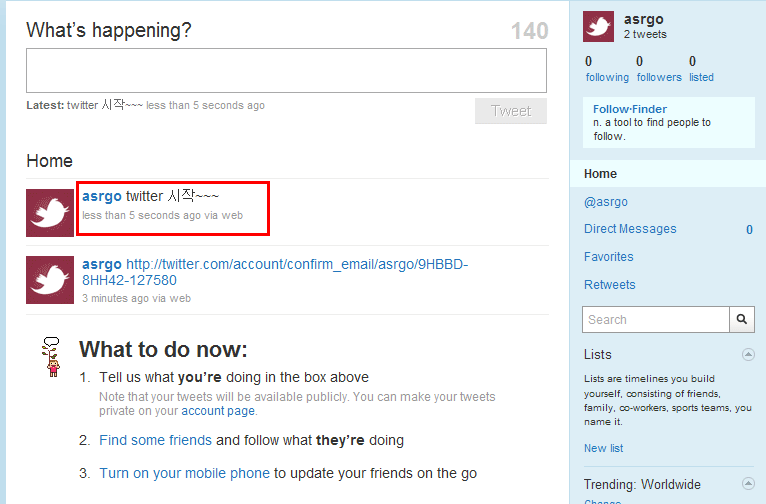Click the pixel character illustration

pos(52,357)
